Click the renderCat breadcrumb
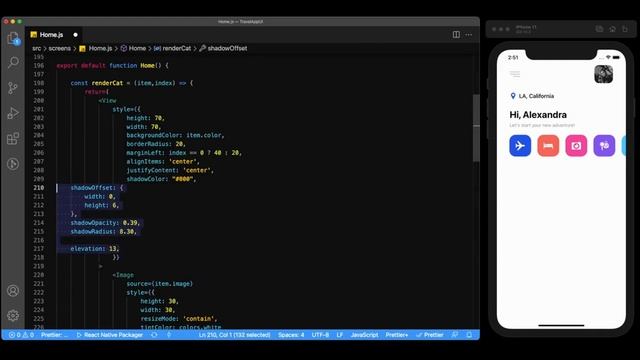Viewport: 640px width, 360px height. (x=172, y=48)
